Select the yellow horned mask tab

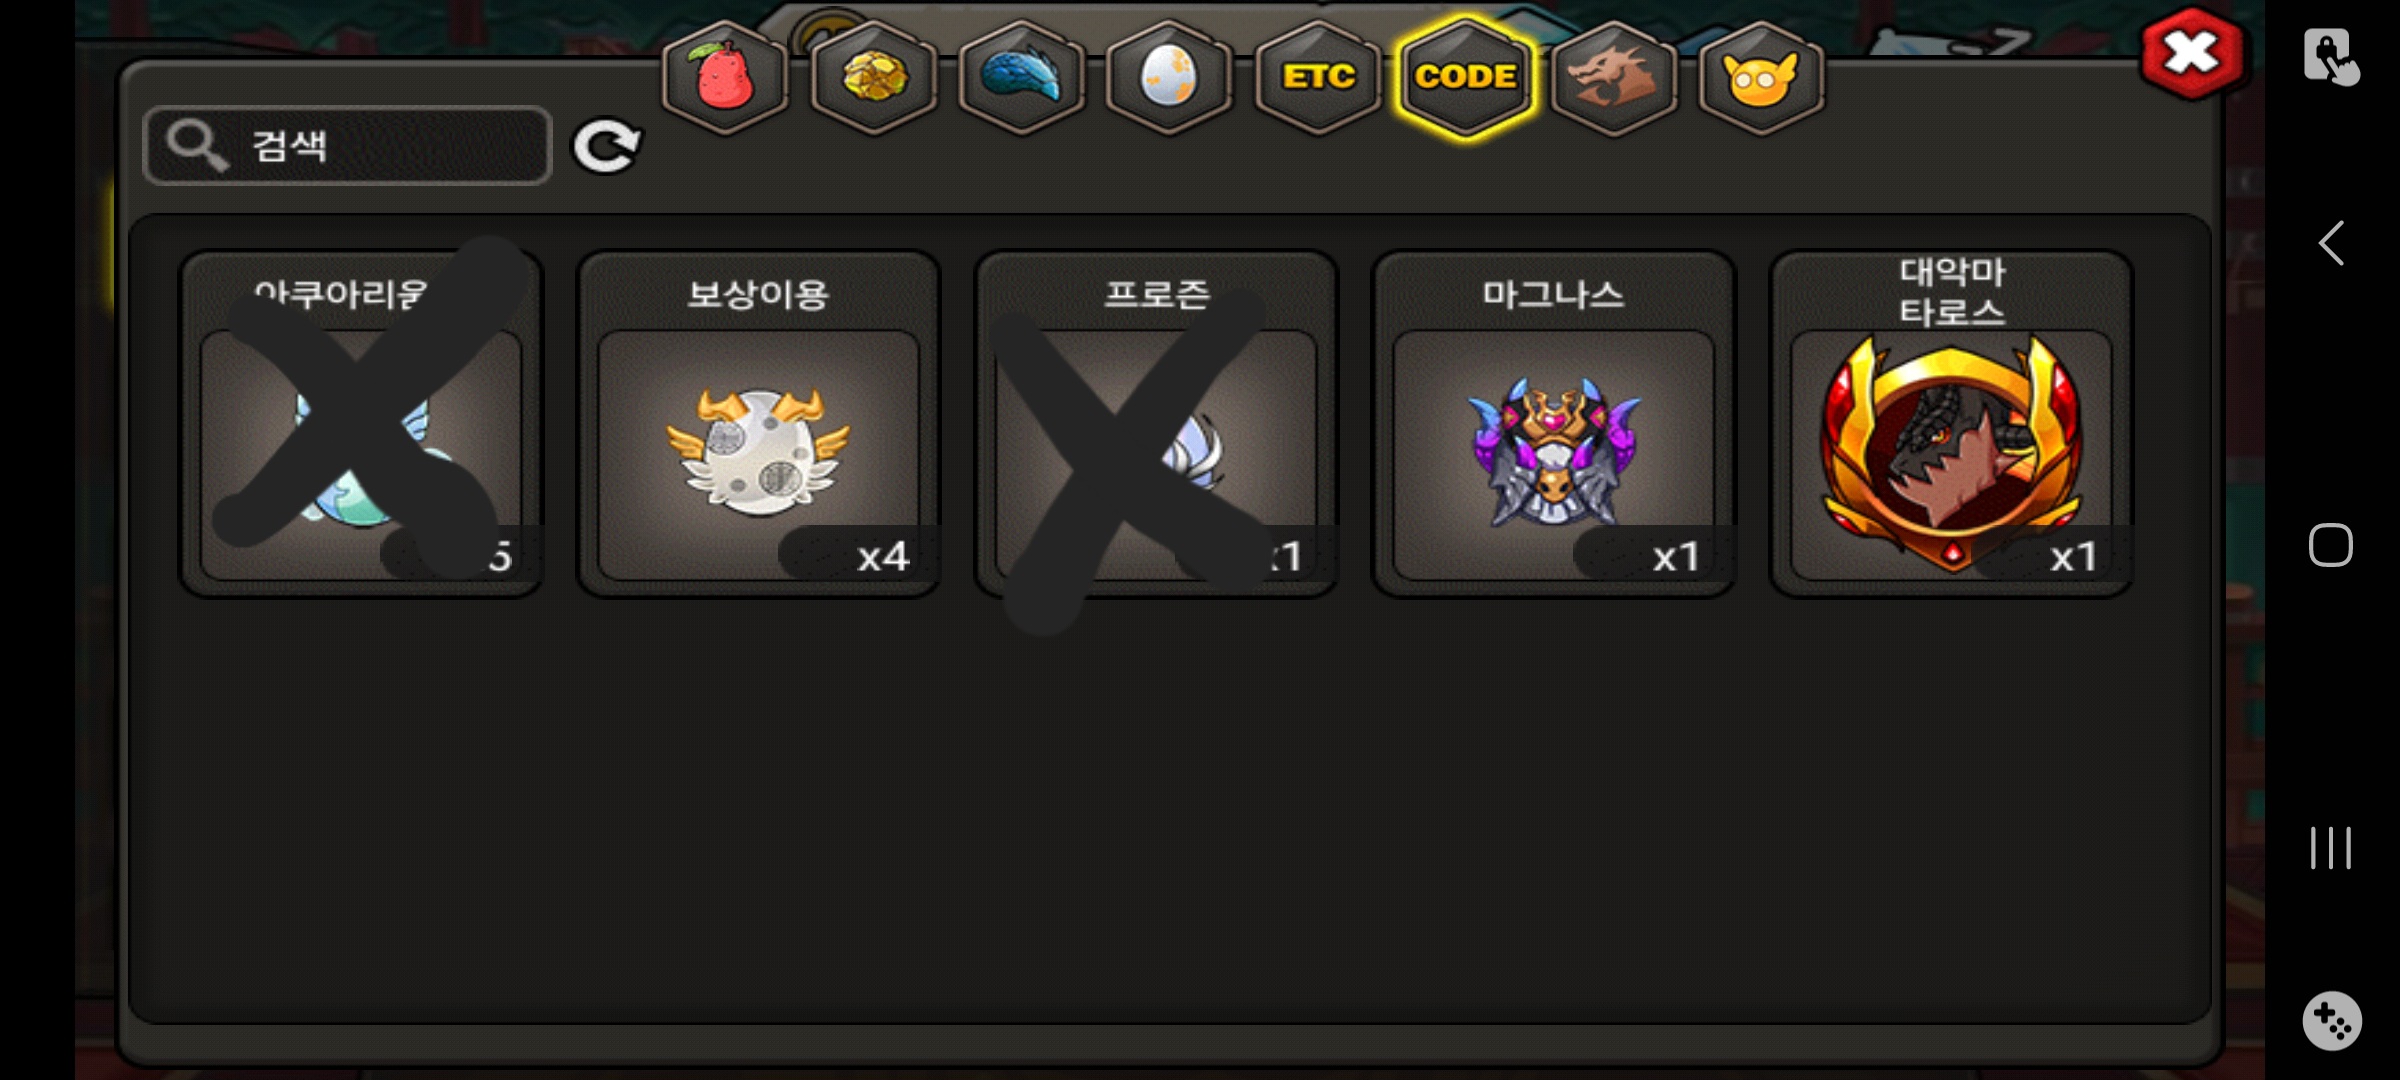pos(1761,77)
